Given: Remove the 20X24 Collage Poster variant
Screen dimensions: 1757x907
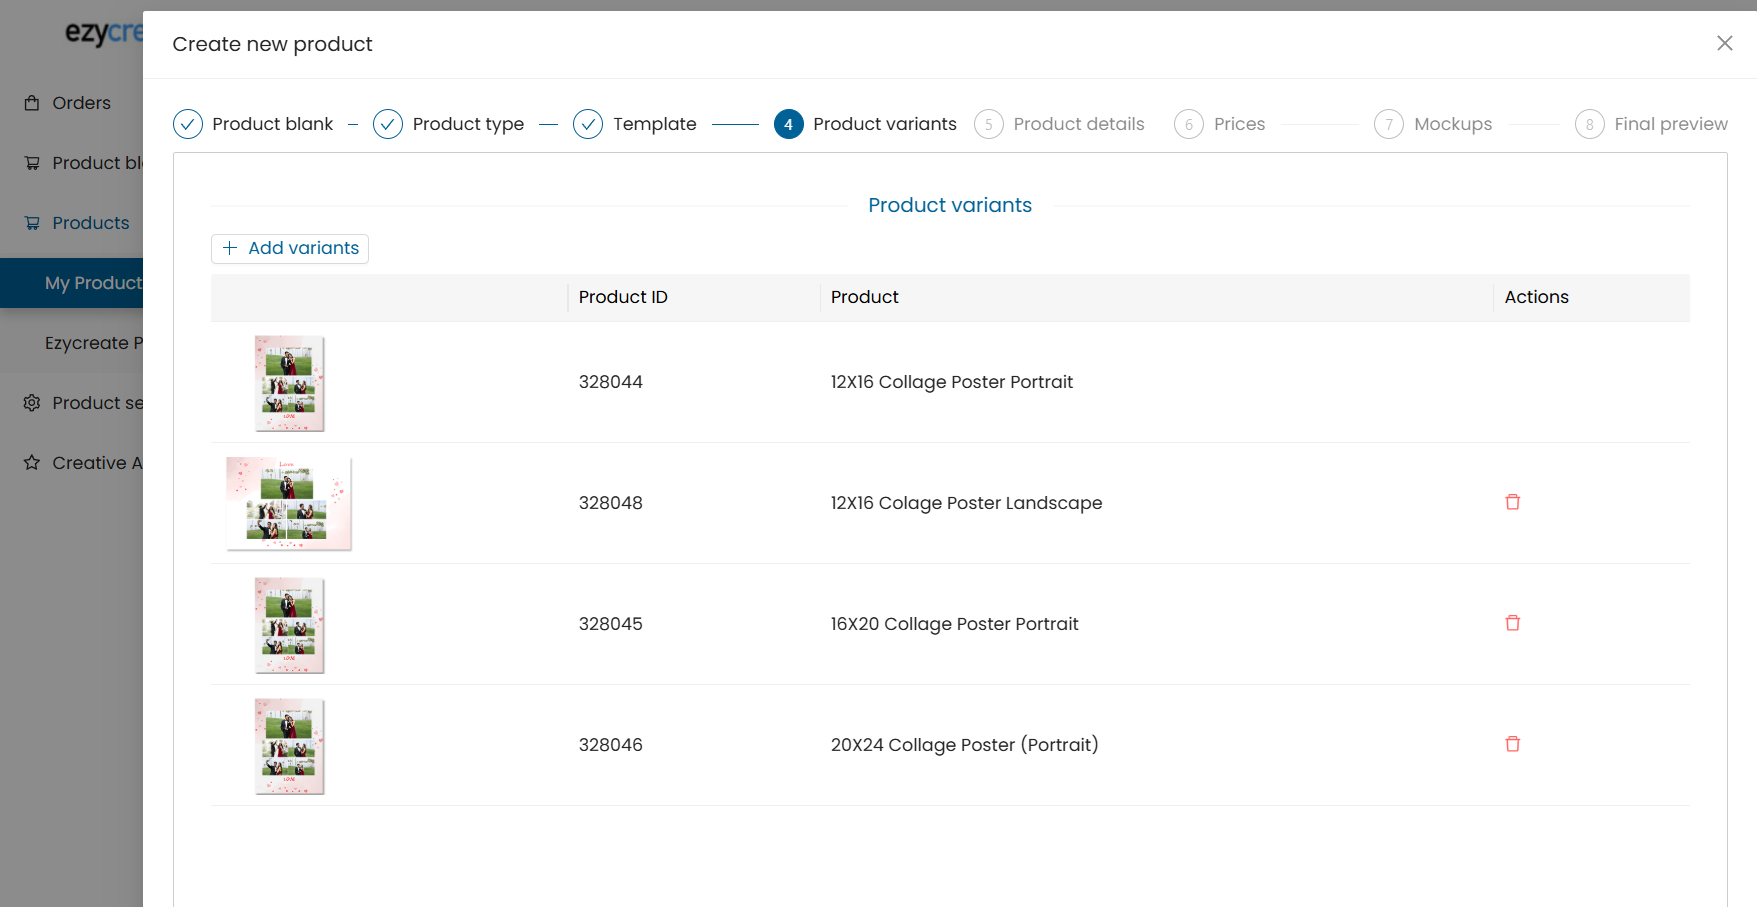Looking at the screenshot, I should coord(1512,744).
